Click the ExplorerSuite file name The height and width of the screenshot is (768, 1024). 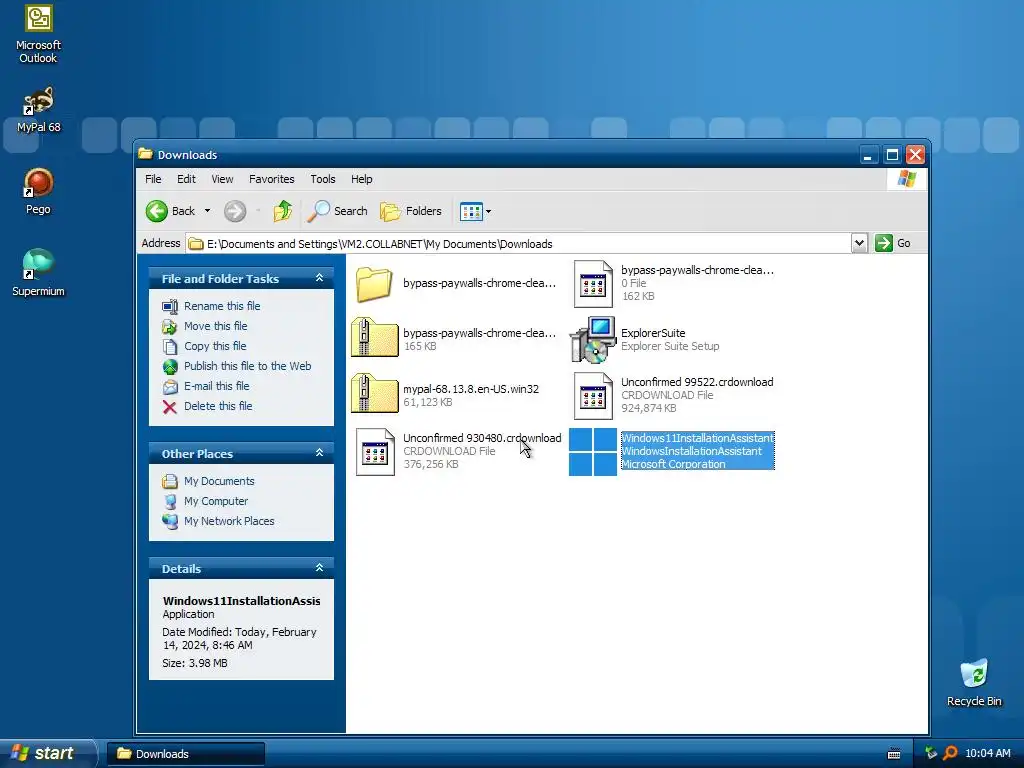653,333
